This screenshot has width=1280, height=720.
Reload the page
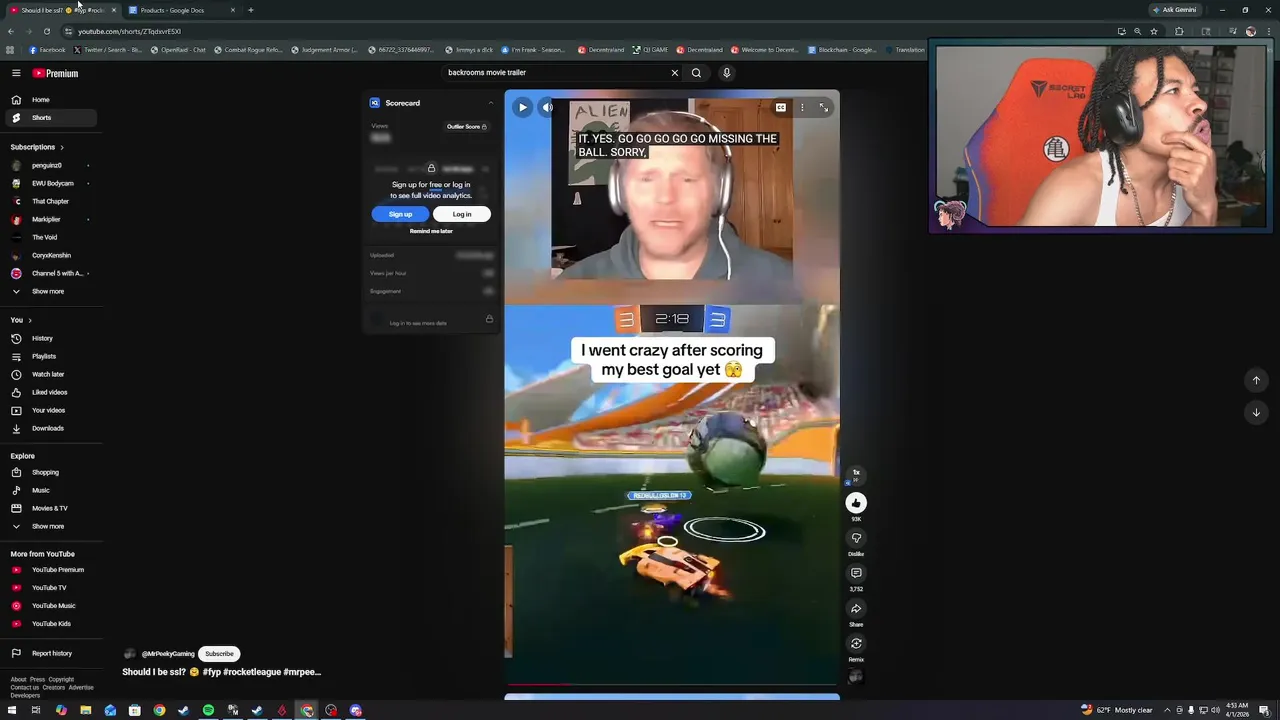46,31
